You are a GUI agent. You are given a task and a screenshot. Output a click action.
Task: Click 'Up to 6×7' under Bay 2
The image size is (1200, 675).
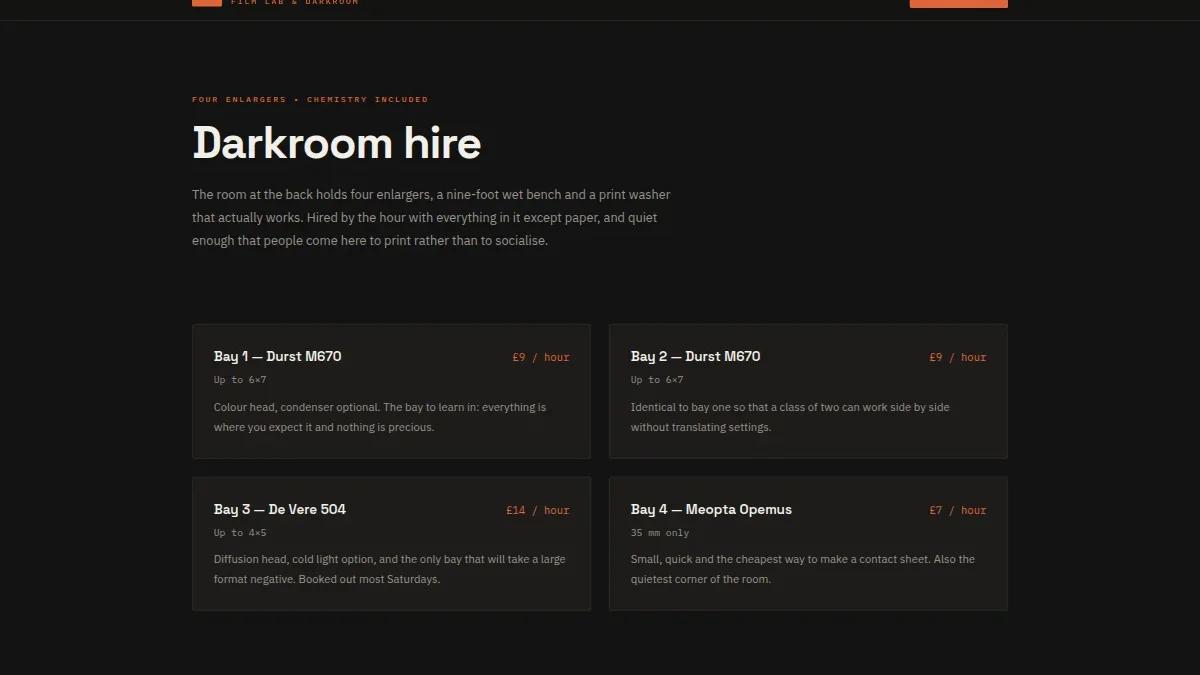pyautogui.click(x=657, y=380)
